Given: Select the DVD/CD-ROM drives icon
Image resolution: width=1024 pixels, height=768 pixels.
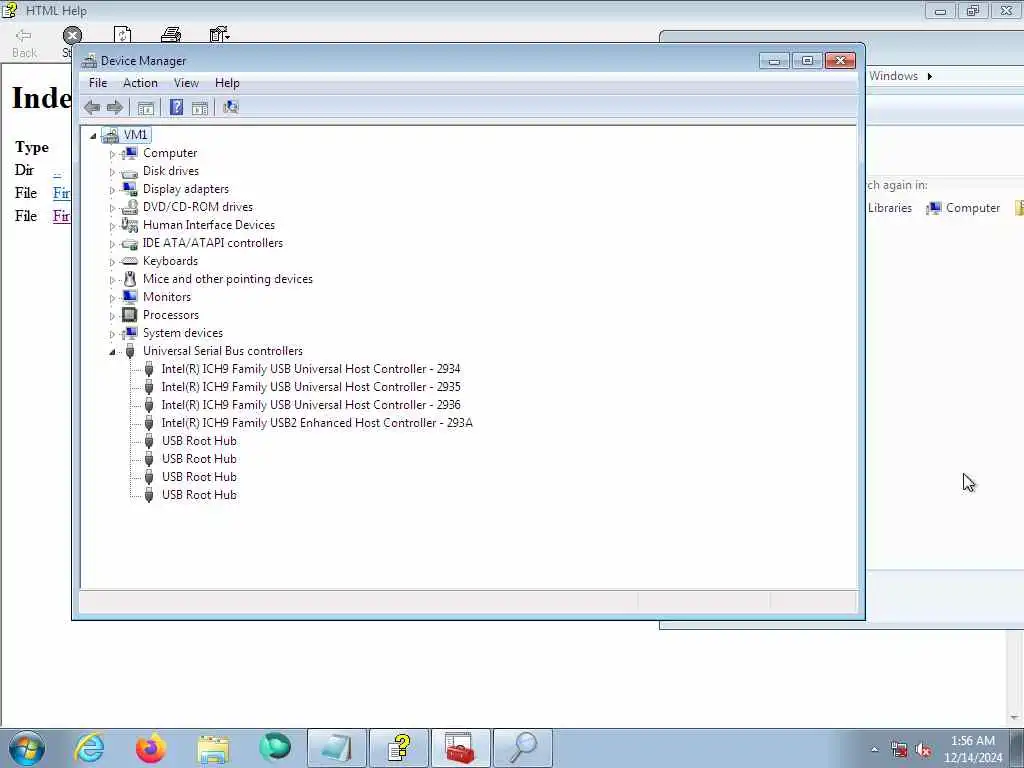Looking at the screenshot, I should pyautogui.click(x=130, y=207).
